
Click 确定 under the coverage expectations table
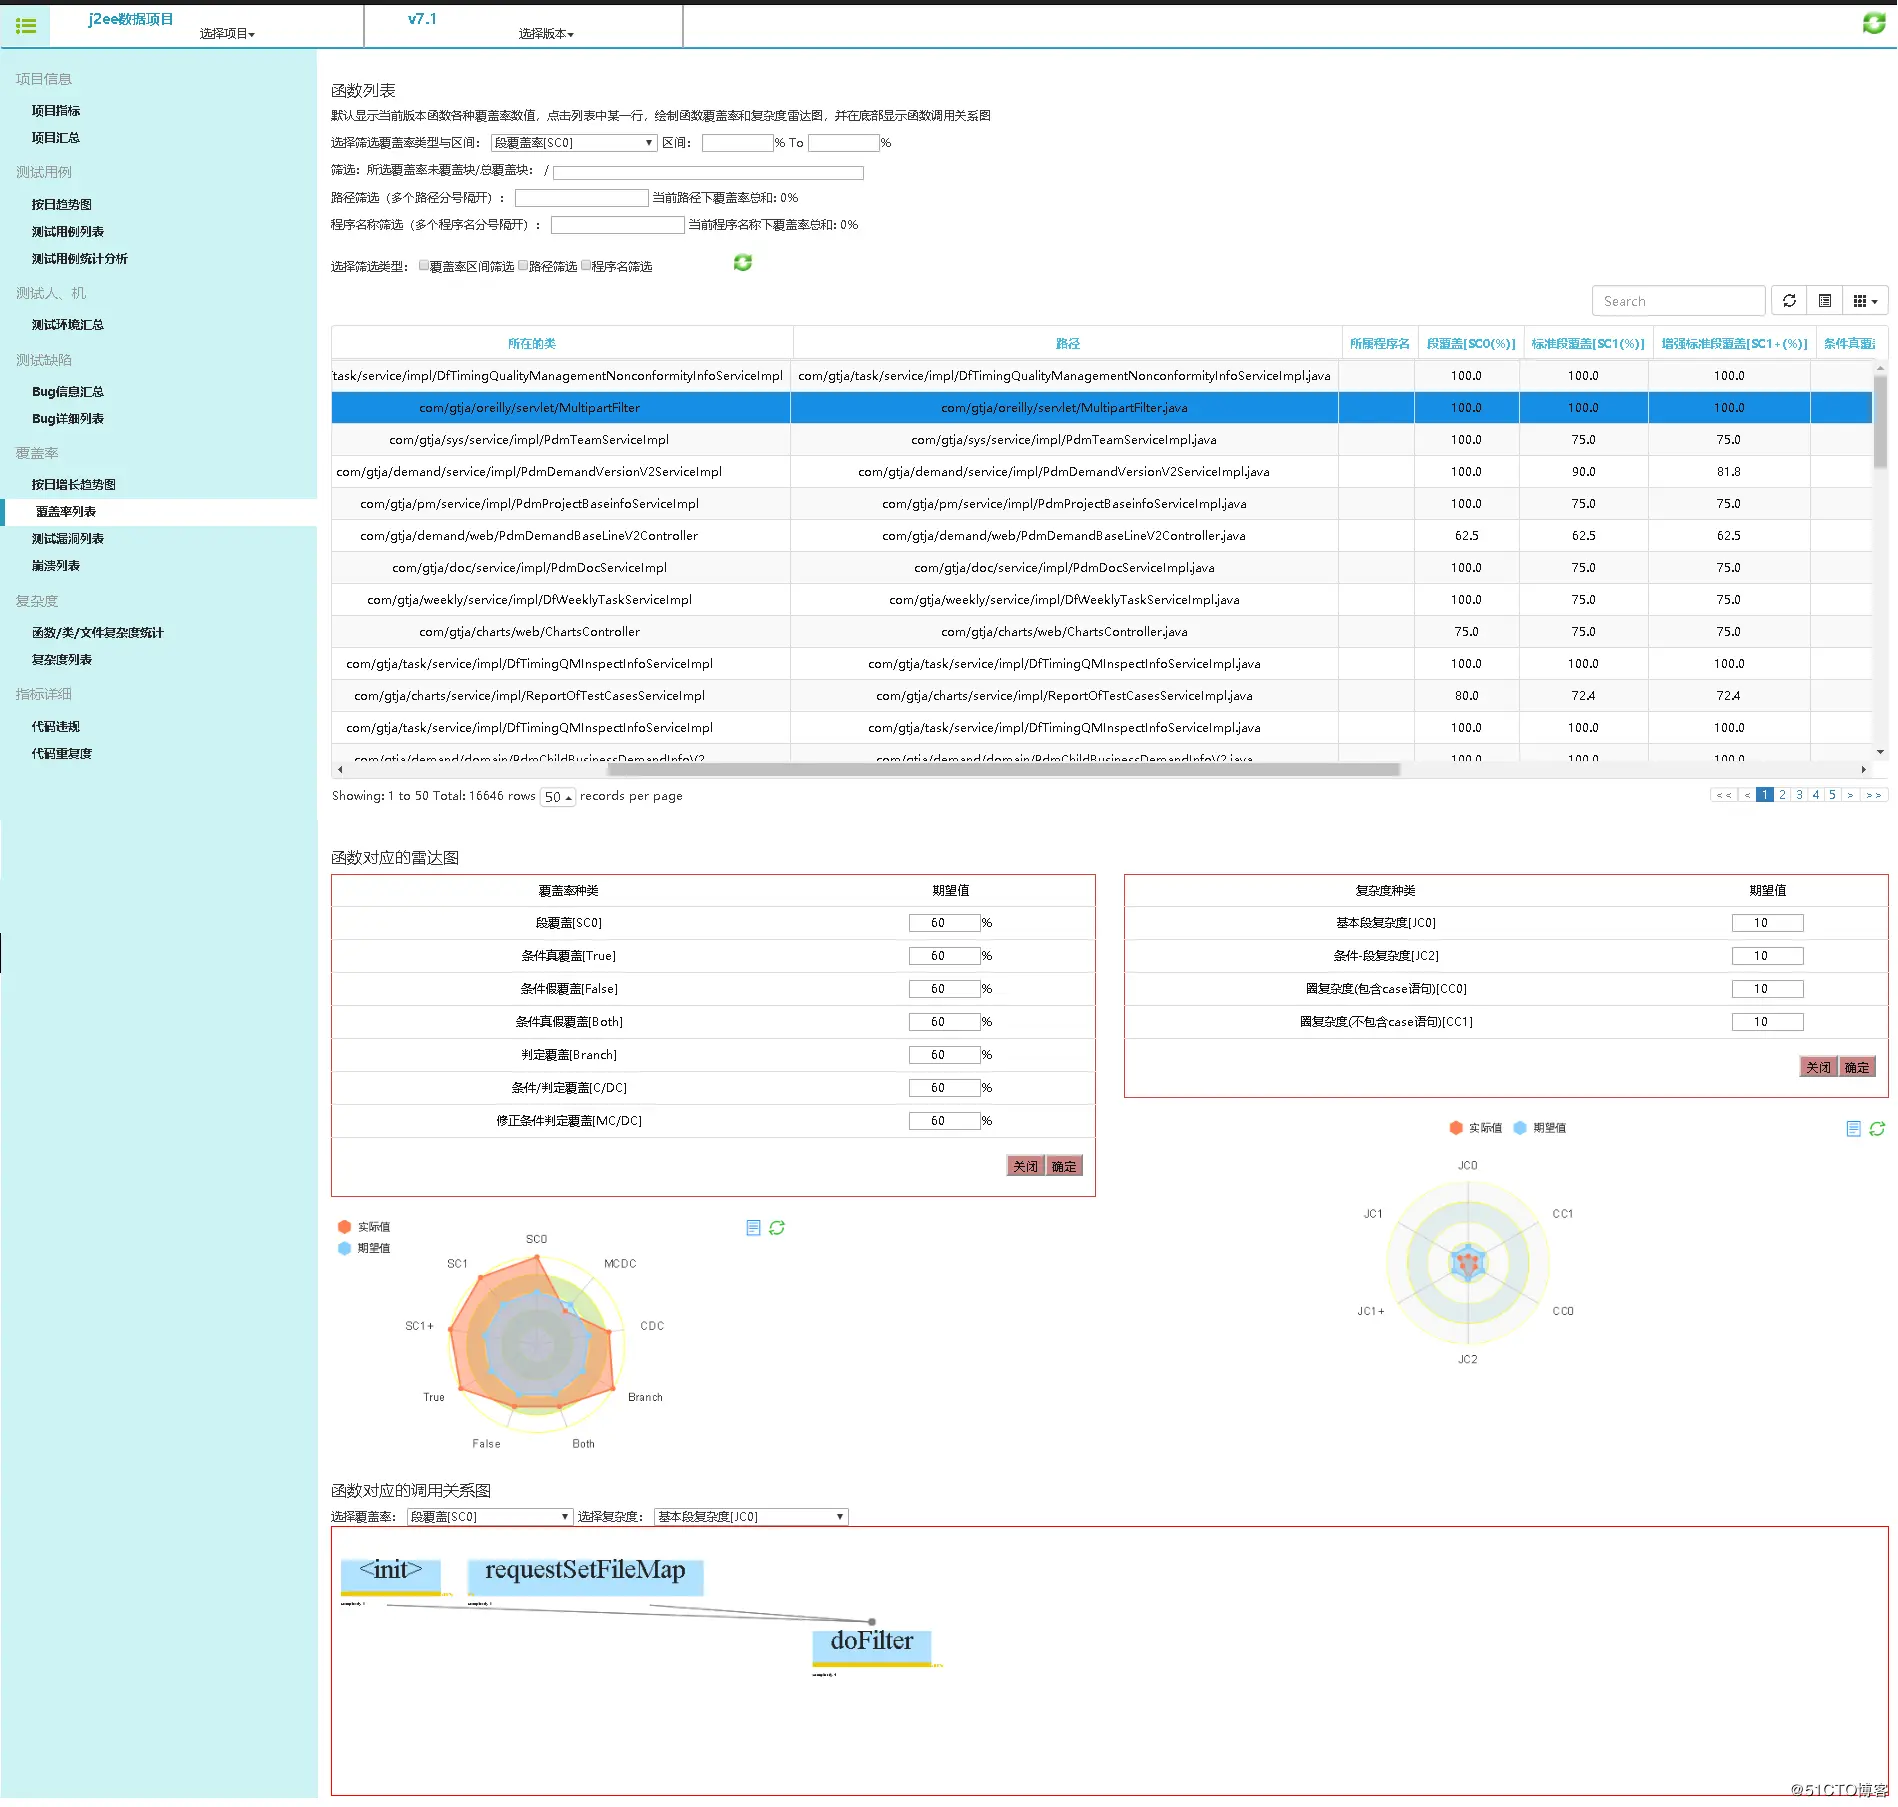tap(1064, 1166)
